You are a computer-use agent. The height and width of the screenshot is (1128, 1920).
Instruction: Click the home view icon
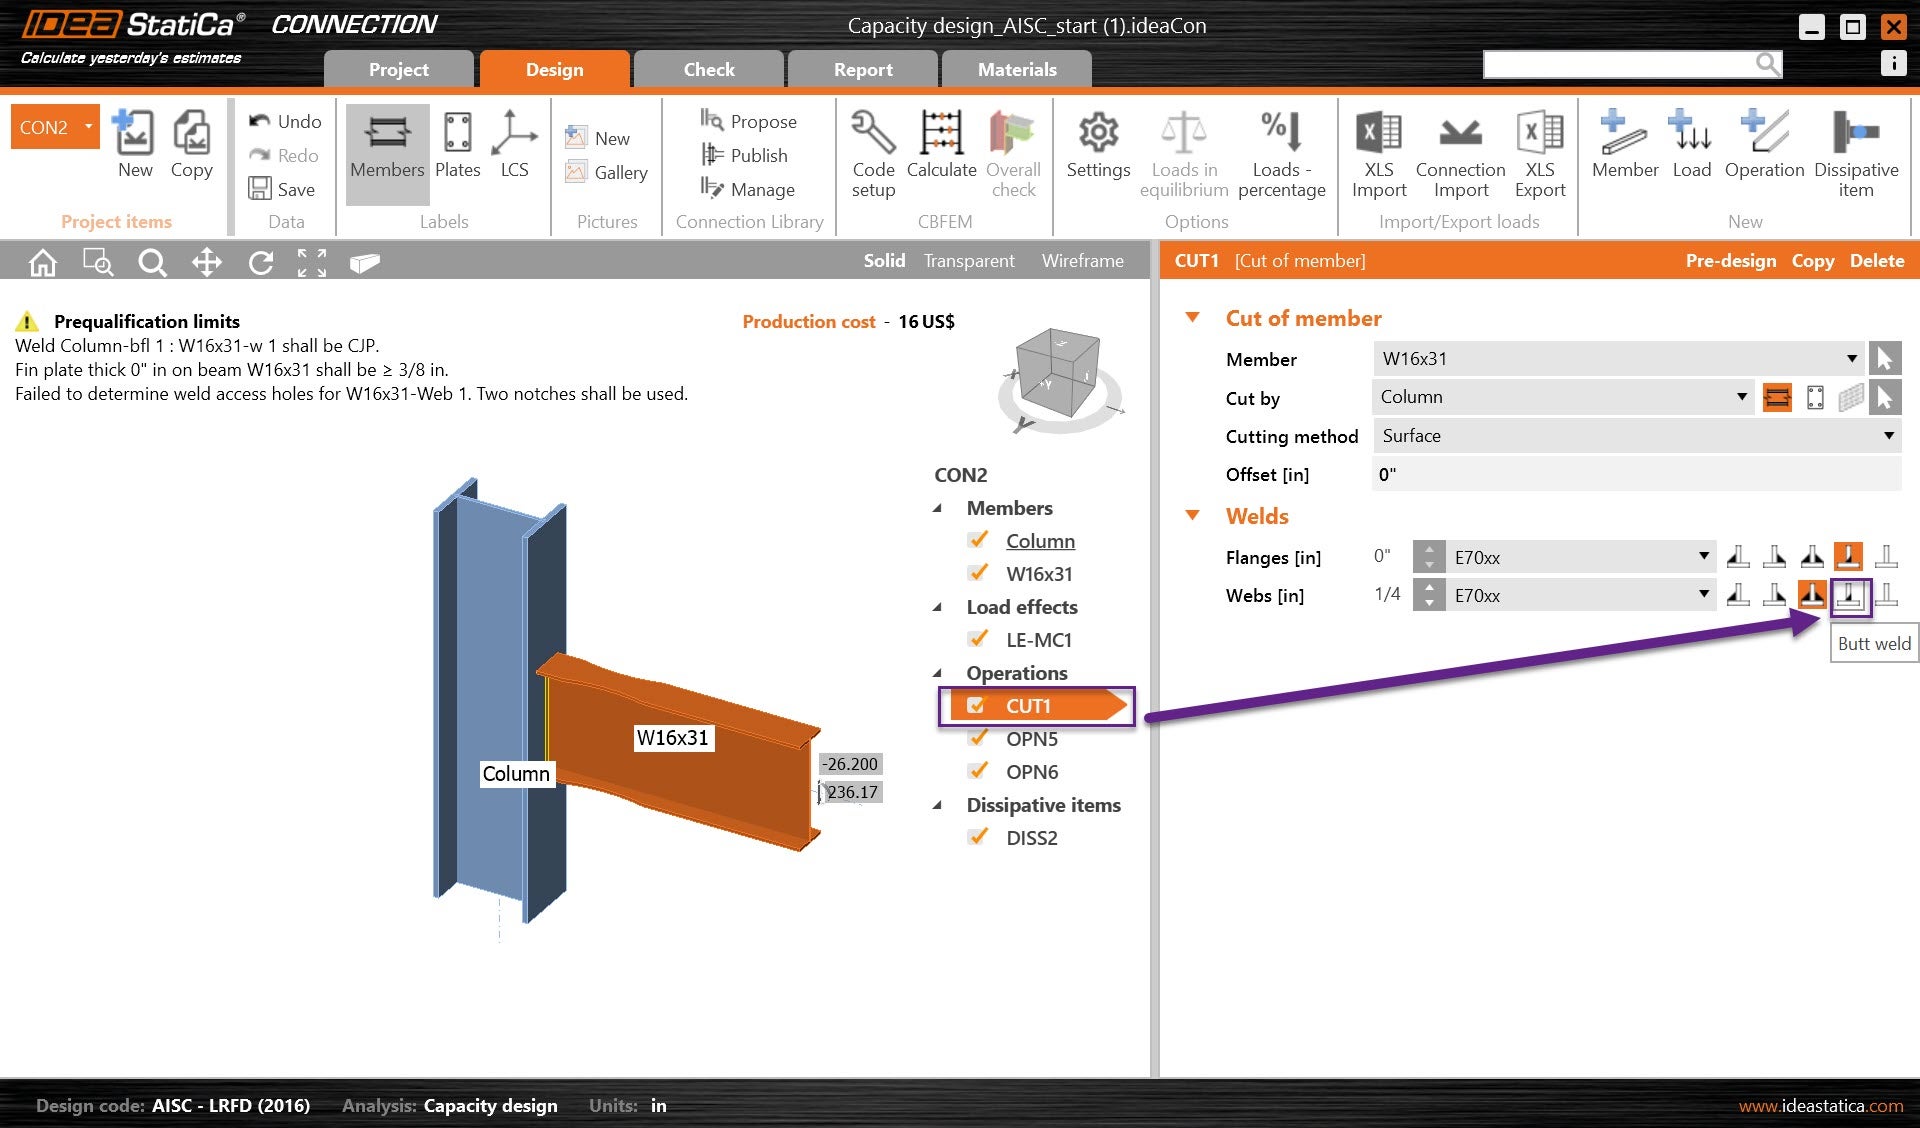point(43,263)
